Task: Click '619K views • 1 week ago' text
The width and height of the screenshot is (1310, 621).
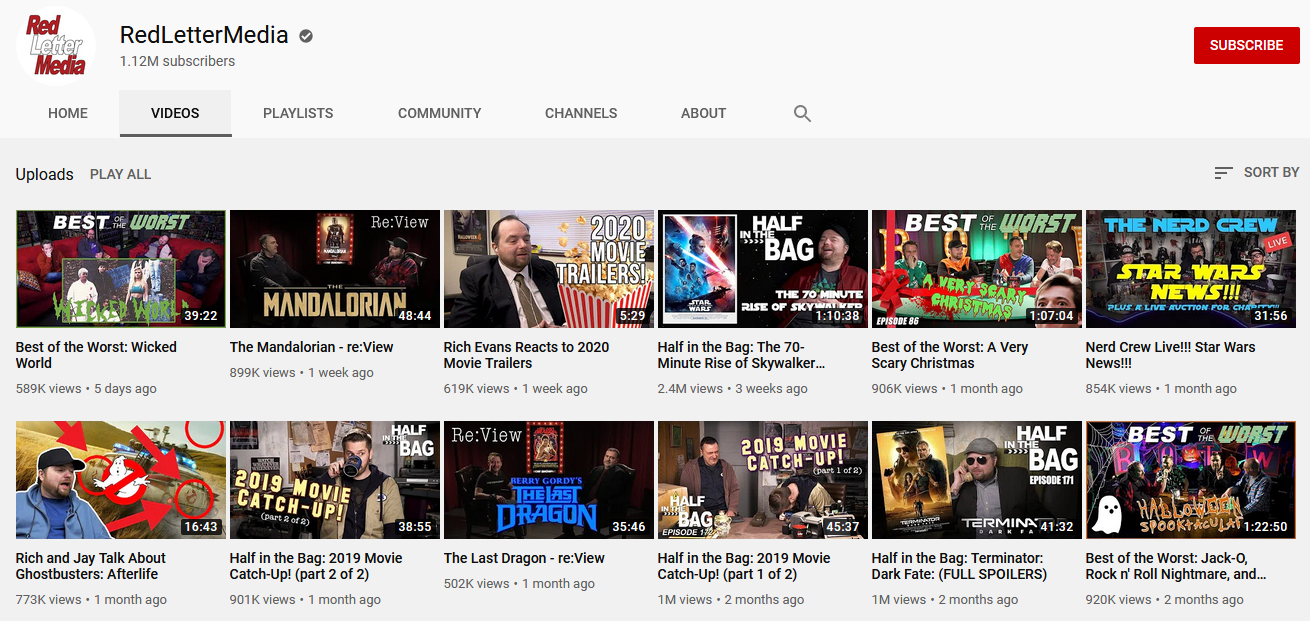Action: point(516,388)
